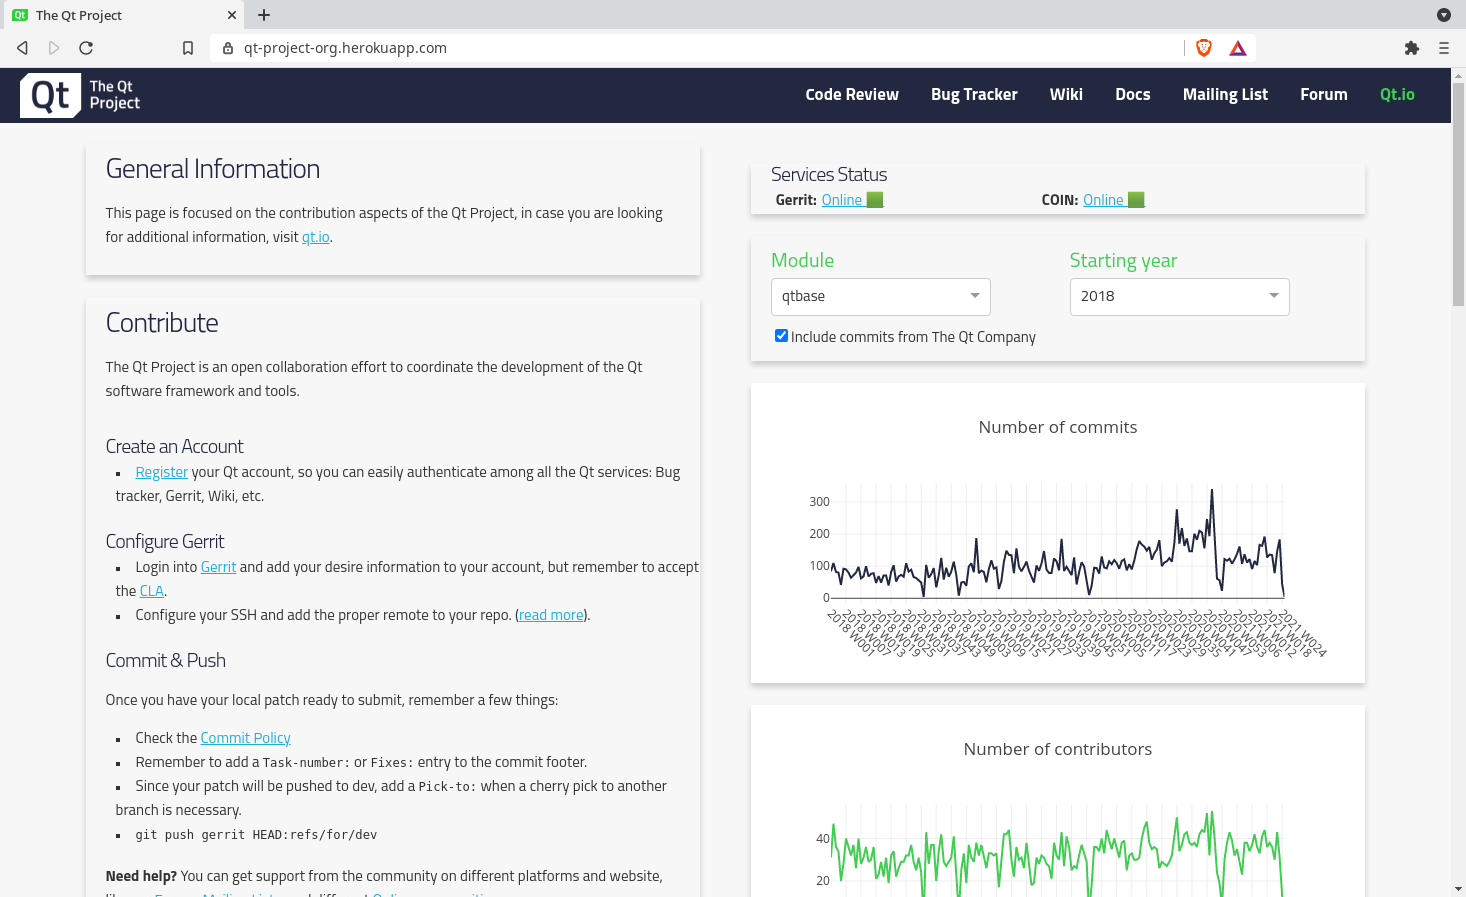The height and width of the screenshot is (897, 1466).
Task: Click the tab list dropdown arrow
Action: point(1444,15)
